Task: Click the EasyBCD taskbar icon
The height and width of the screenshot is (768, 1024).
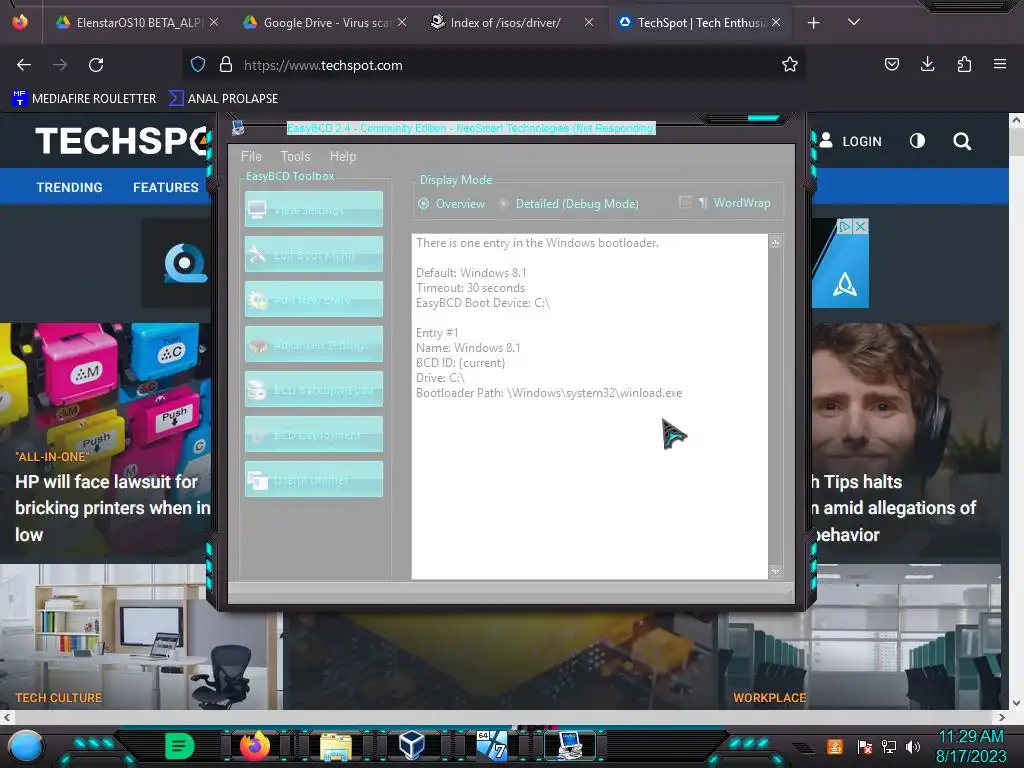Action: coord(570,746)
